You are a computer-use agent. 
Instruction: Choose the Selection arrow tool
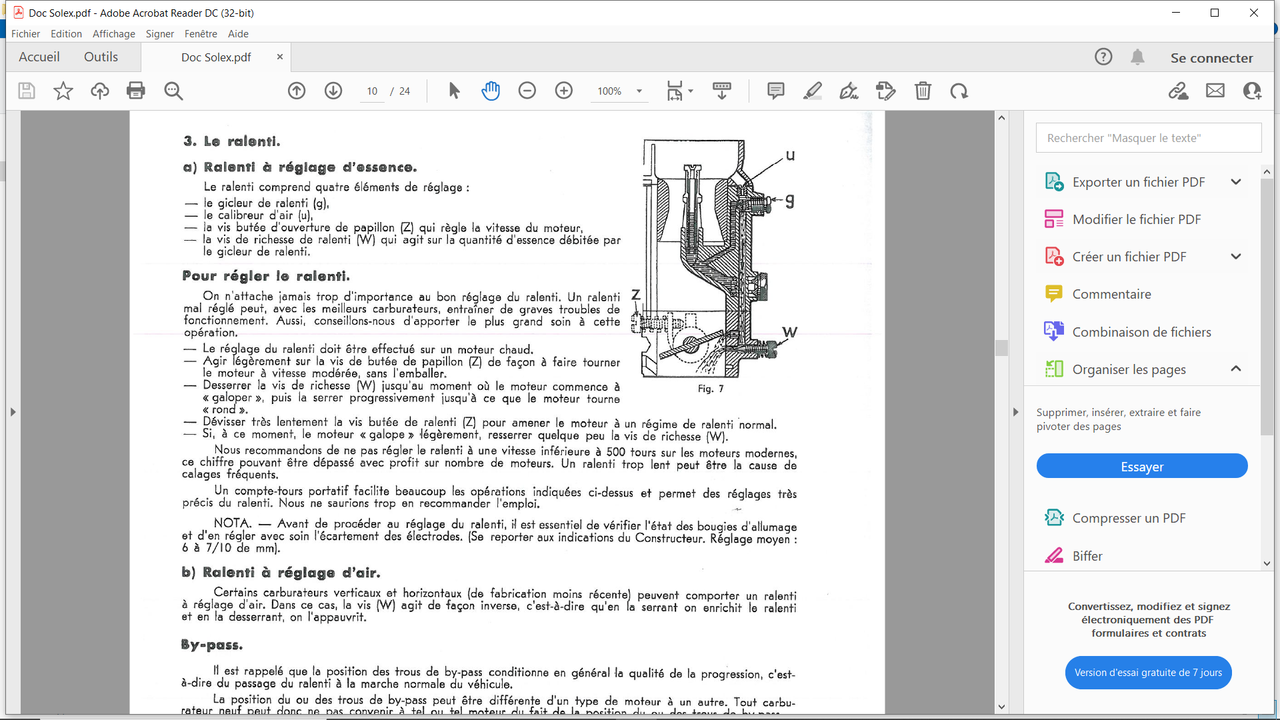(x=454, y=91)
